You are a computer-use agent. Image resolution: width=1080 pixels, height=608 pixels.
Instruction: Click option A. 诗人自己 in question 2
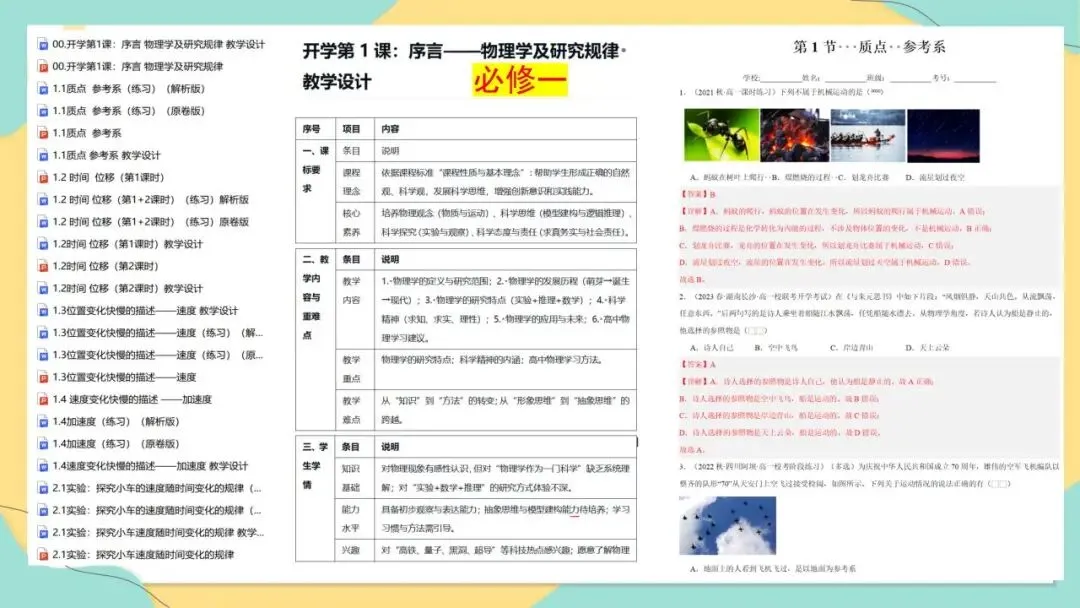(712, 348)
